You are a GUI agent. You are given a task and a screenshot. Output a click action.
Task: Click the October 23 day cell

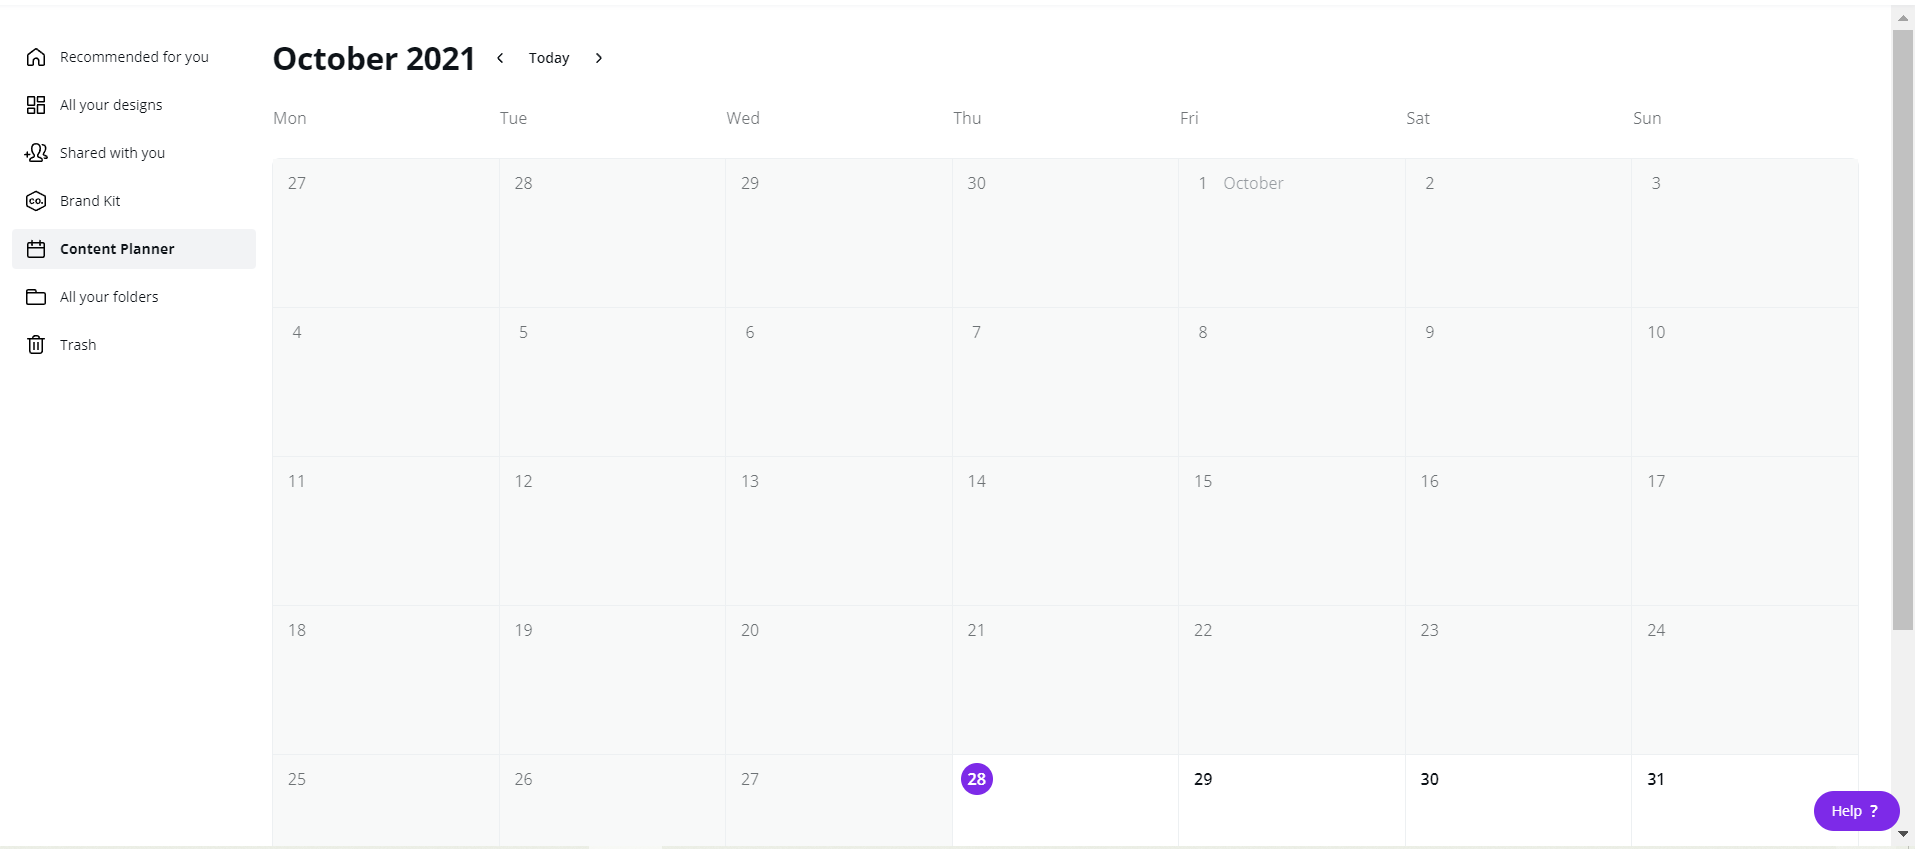pyautogui.click(x=1518, y=680)
